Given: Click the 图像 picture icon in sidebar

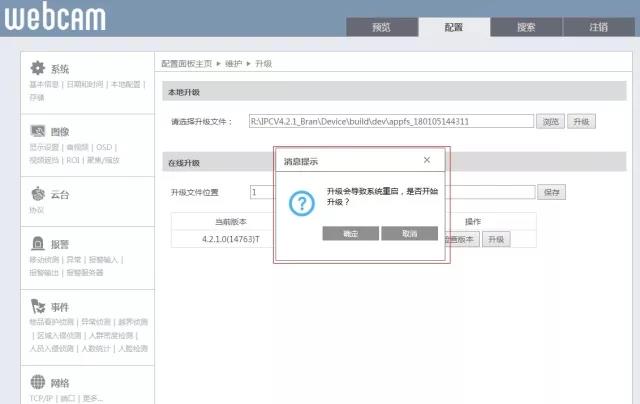Looking at the screenshot, I should (x=38, y=131).
